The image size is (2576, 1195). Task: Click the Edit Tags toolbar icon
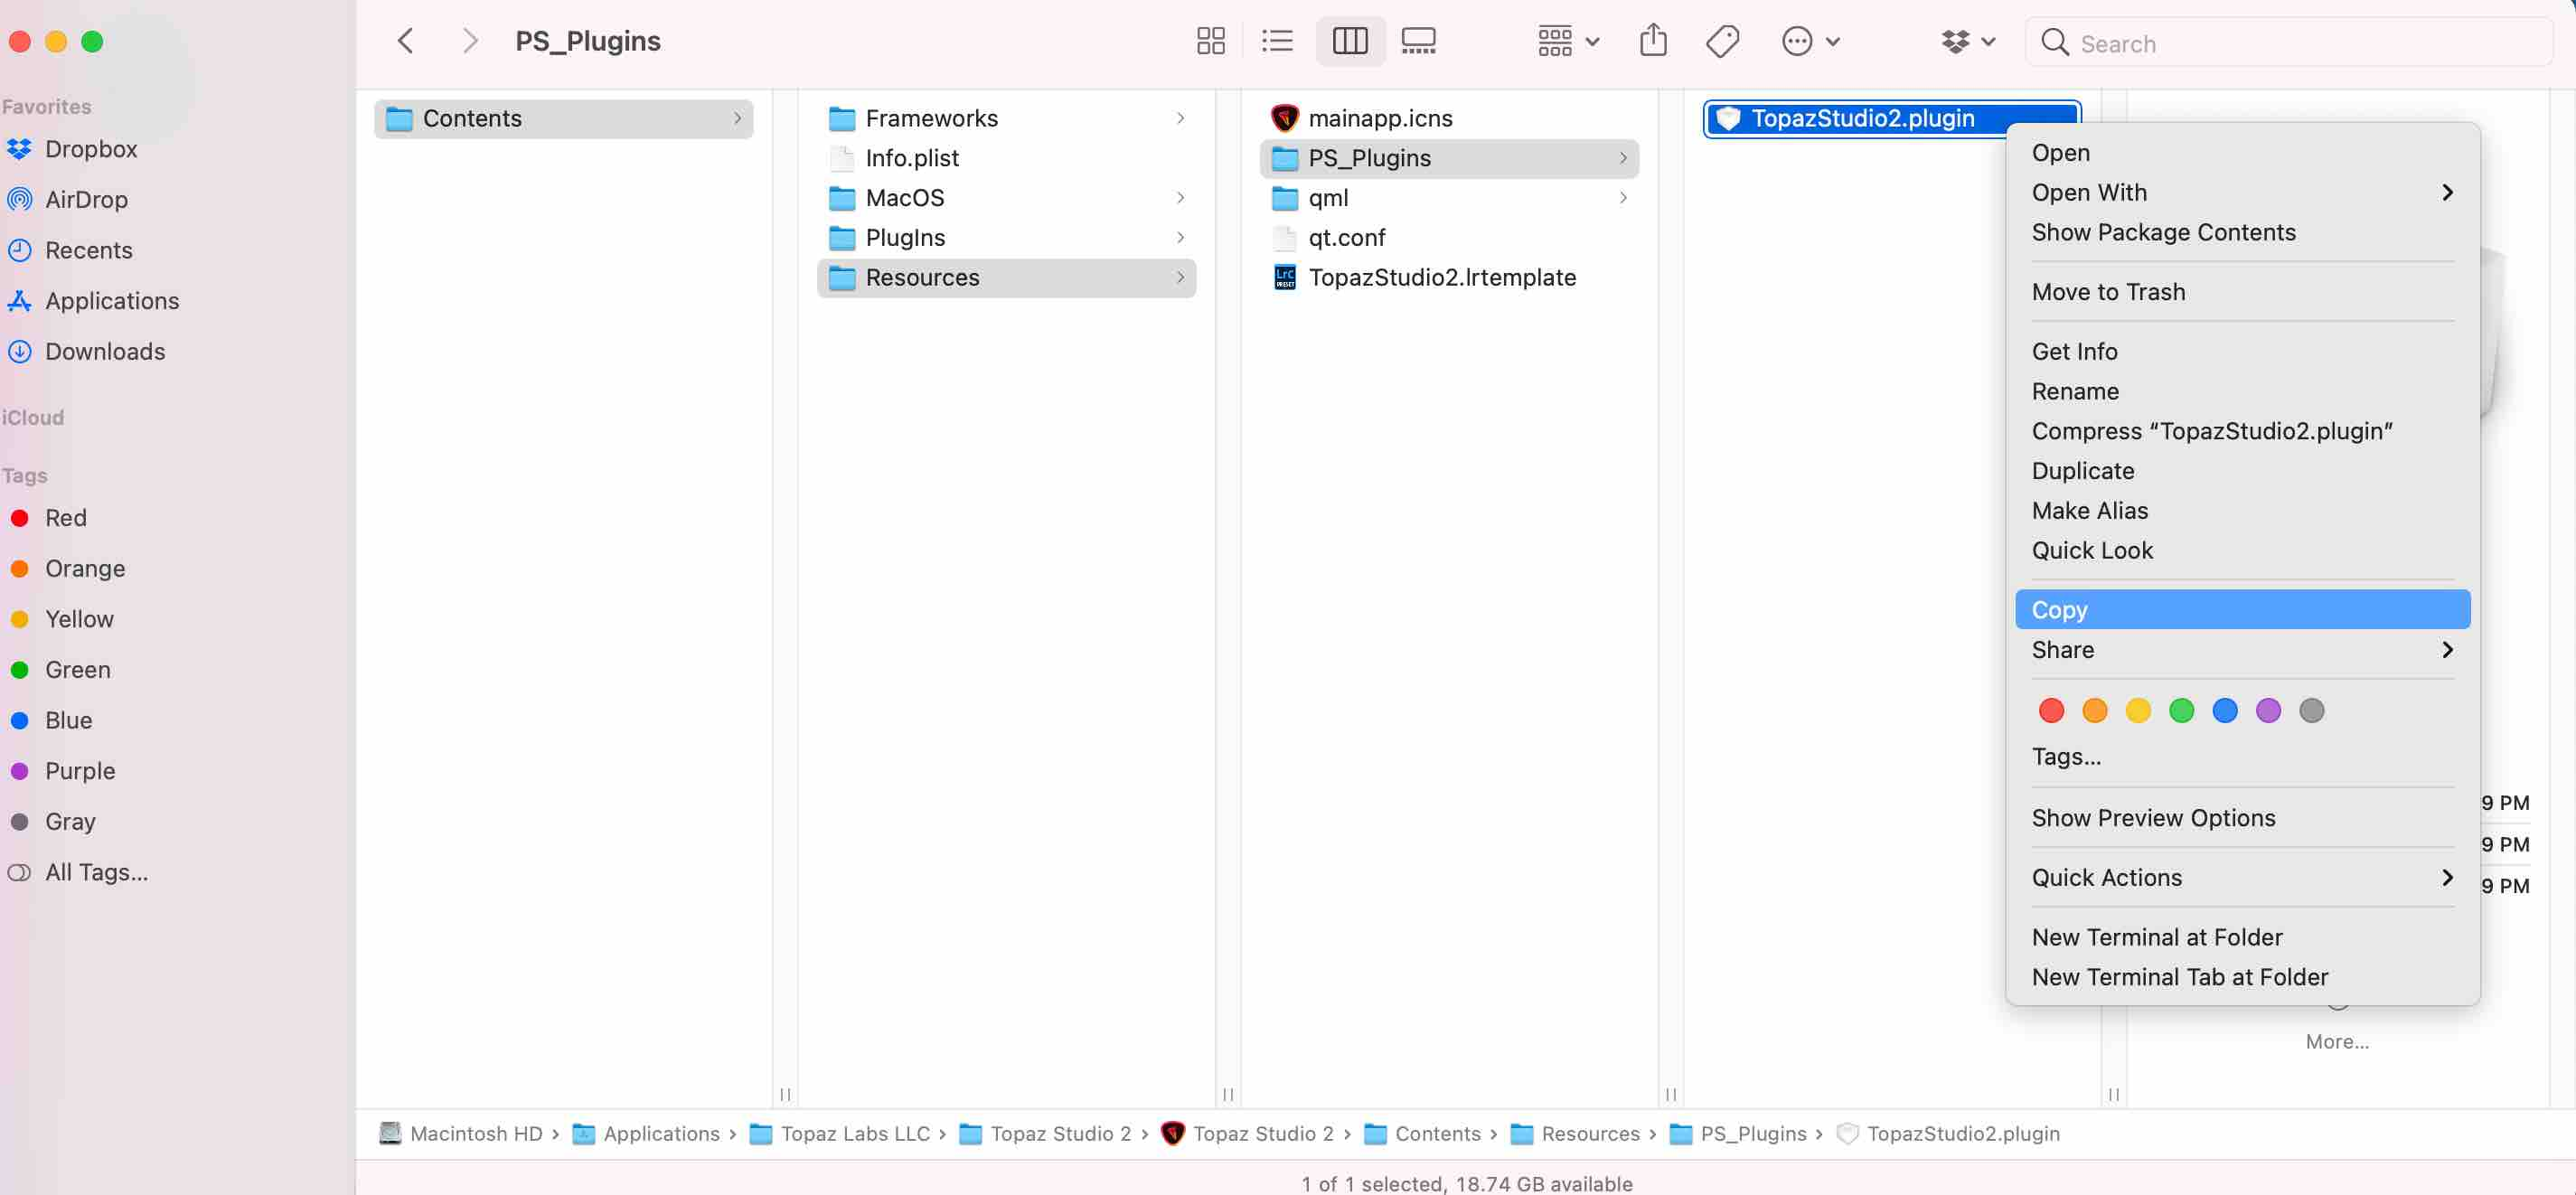point(1722,41)
